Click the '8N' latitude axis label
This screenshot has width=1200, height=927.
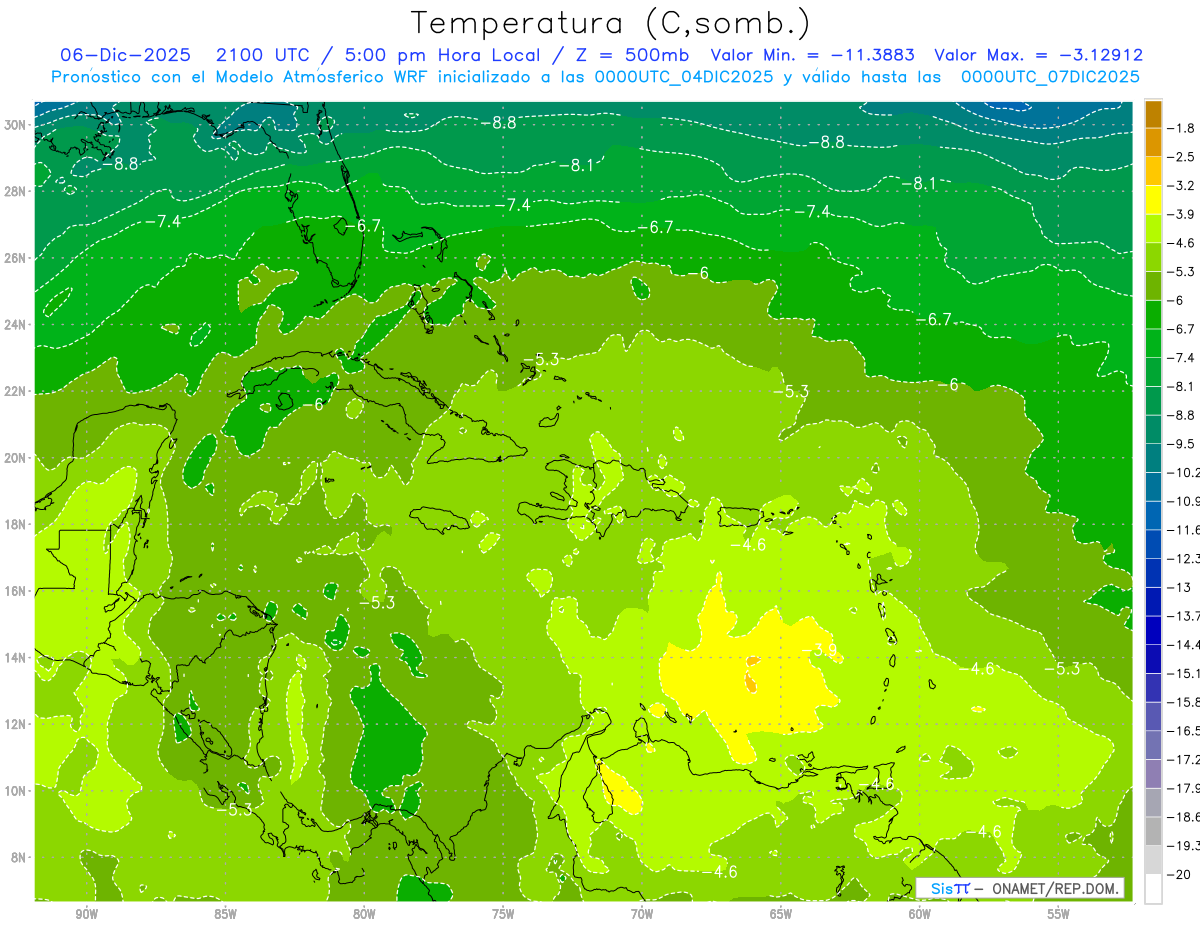tap(19, 857)
